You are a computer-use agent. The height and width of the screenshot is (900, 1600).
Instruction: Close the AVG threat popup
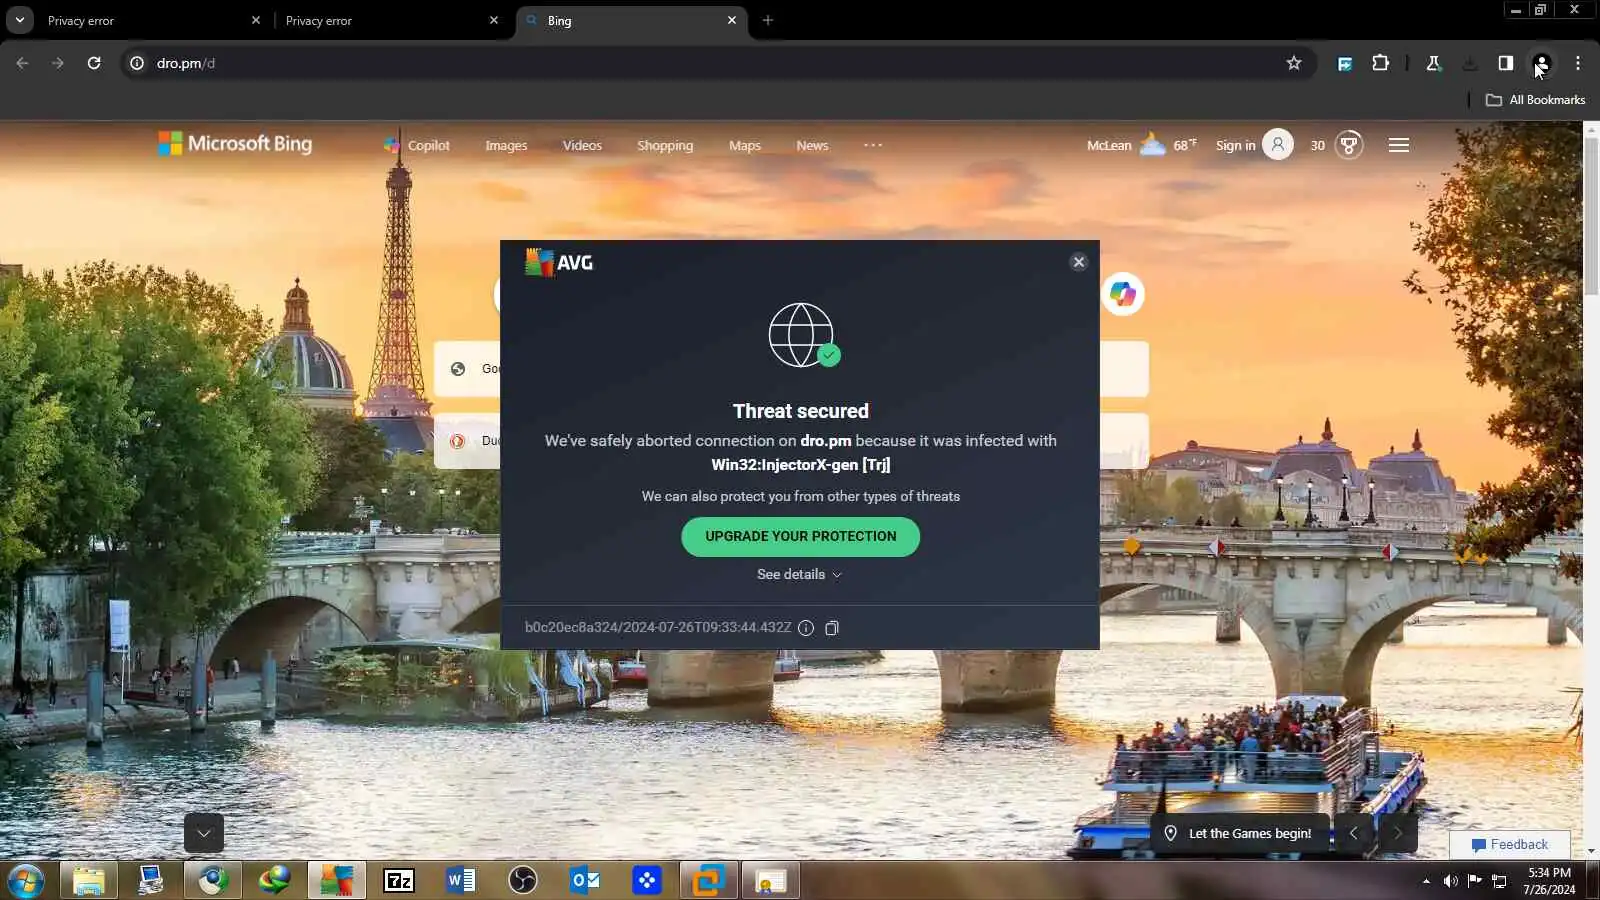coord(1078,262)
